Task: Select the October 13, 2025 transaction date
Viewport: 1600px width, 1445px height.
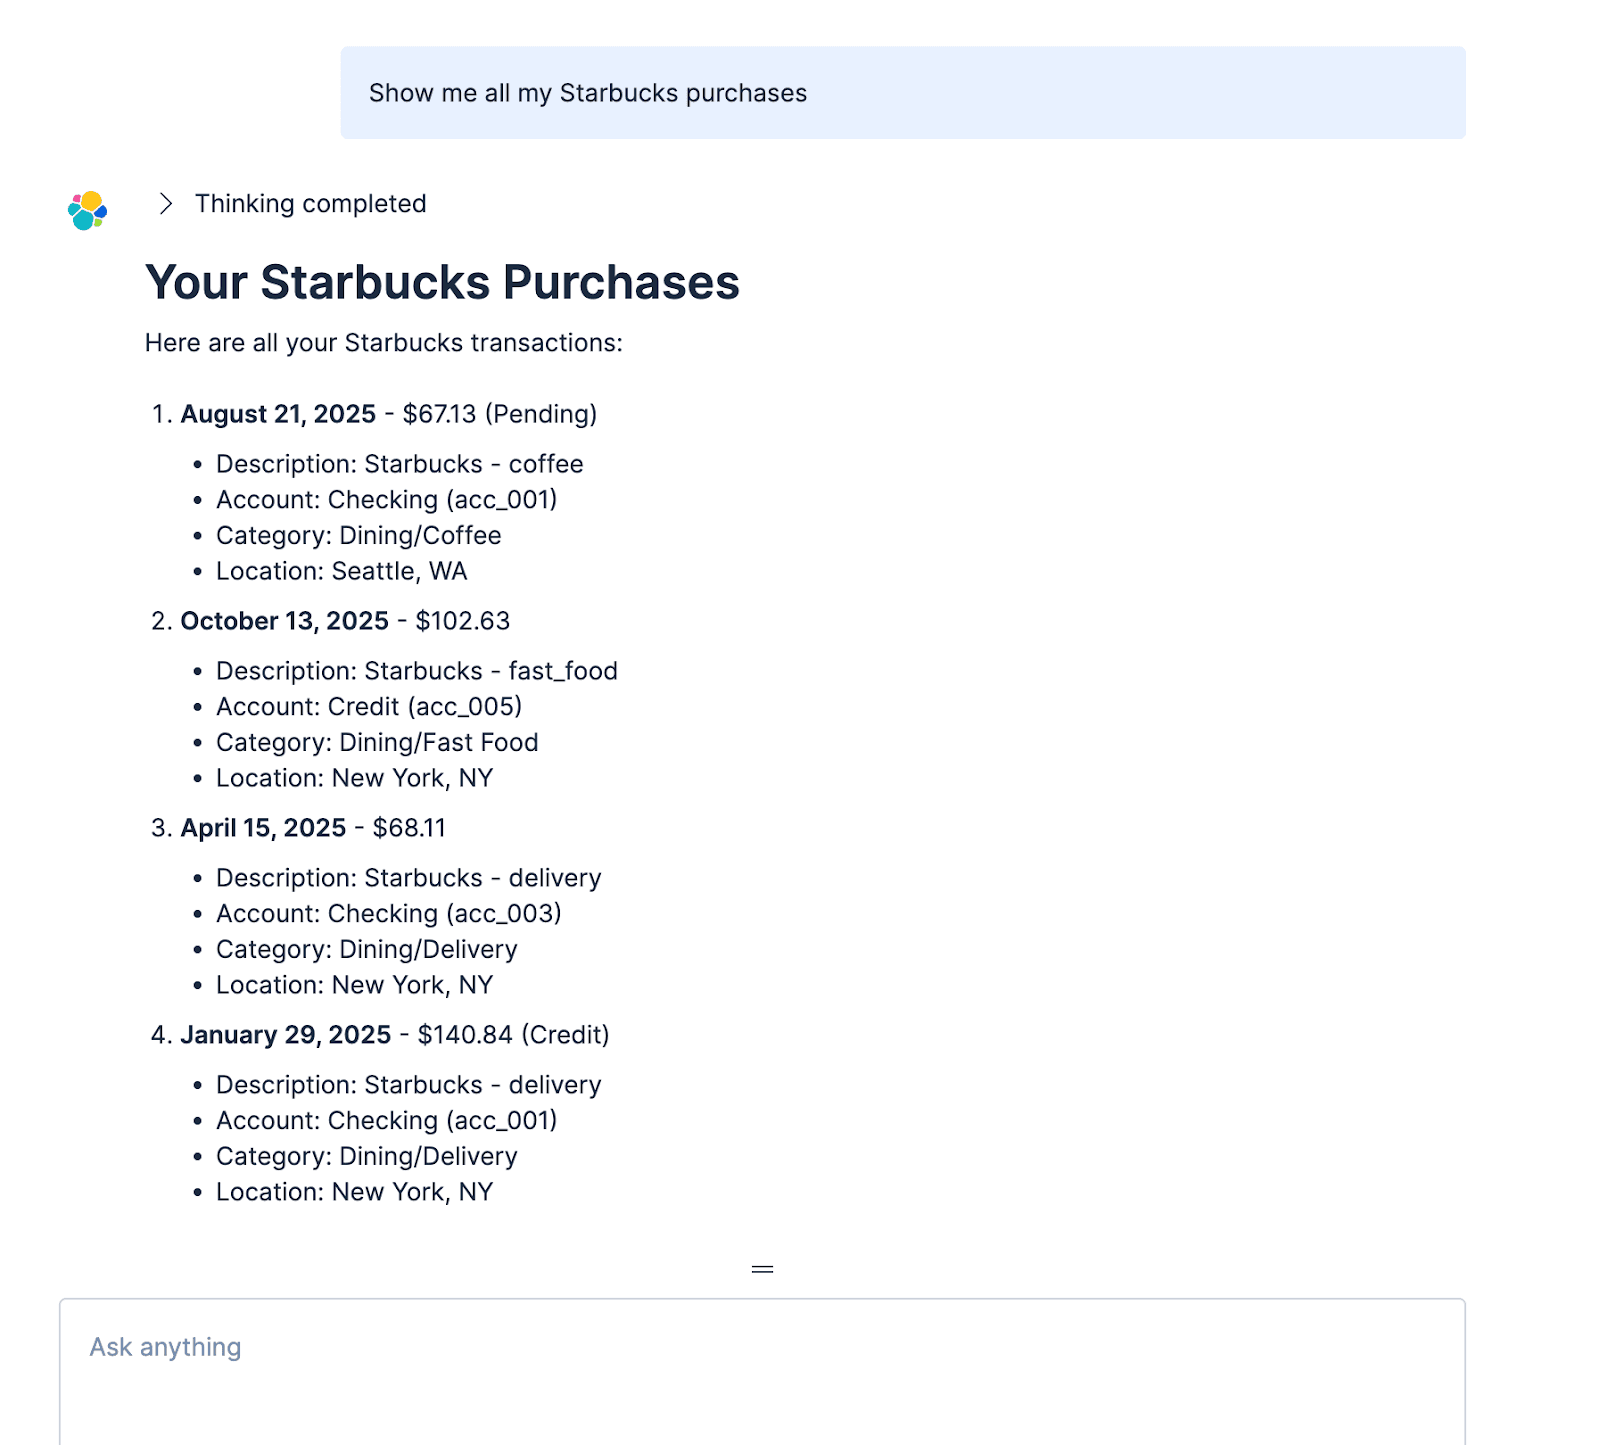Action: coord(284,621)
